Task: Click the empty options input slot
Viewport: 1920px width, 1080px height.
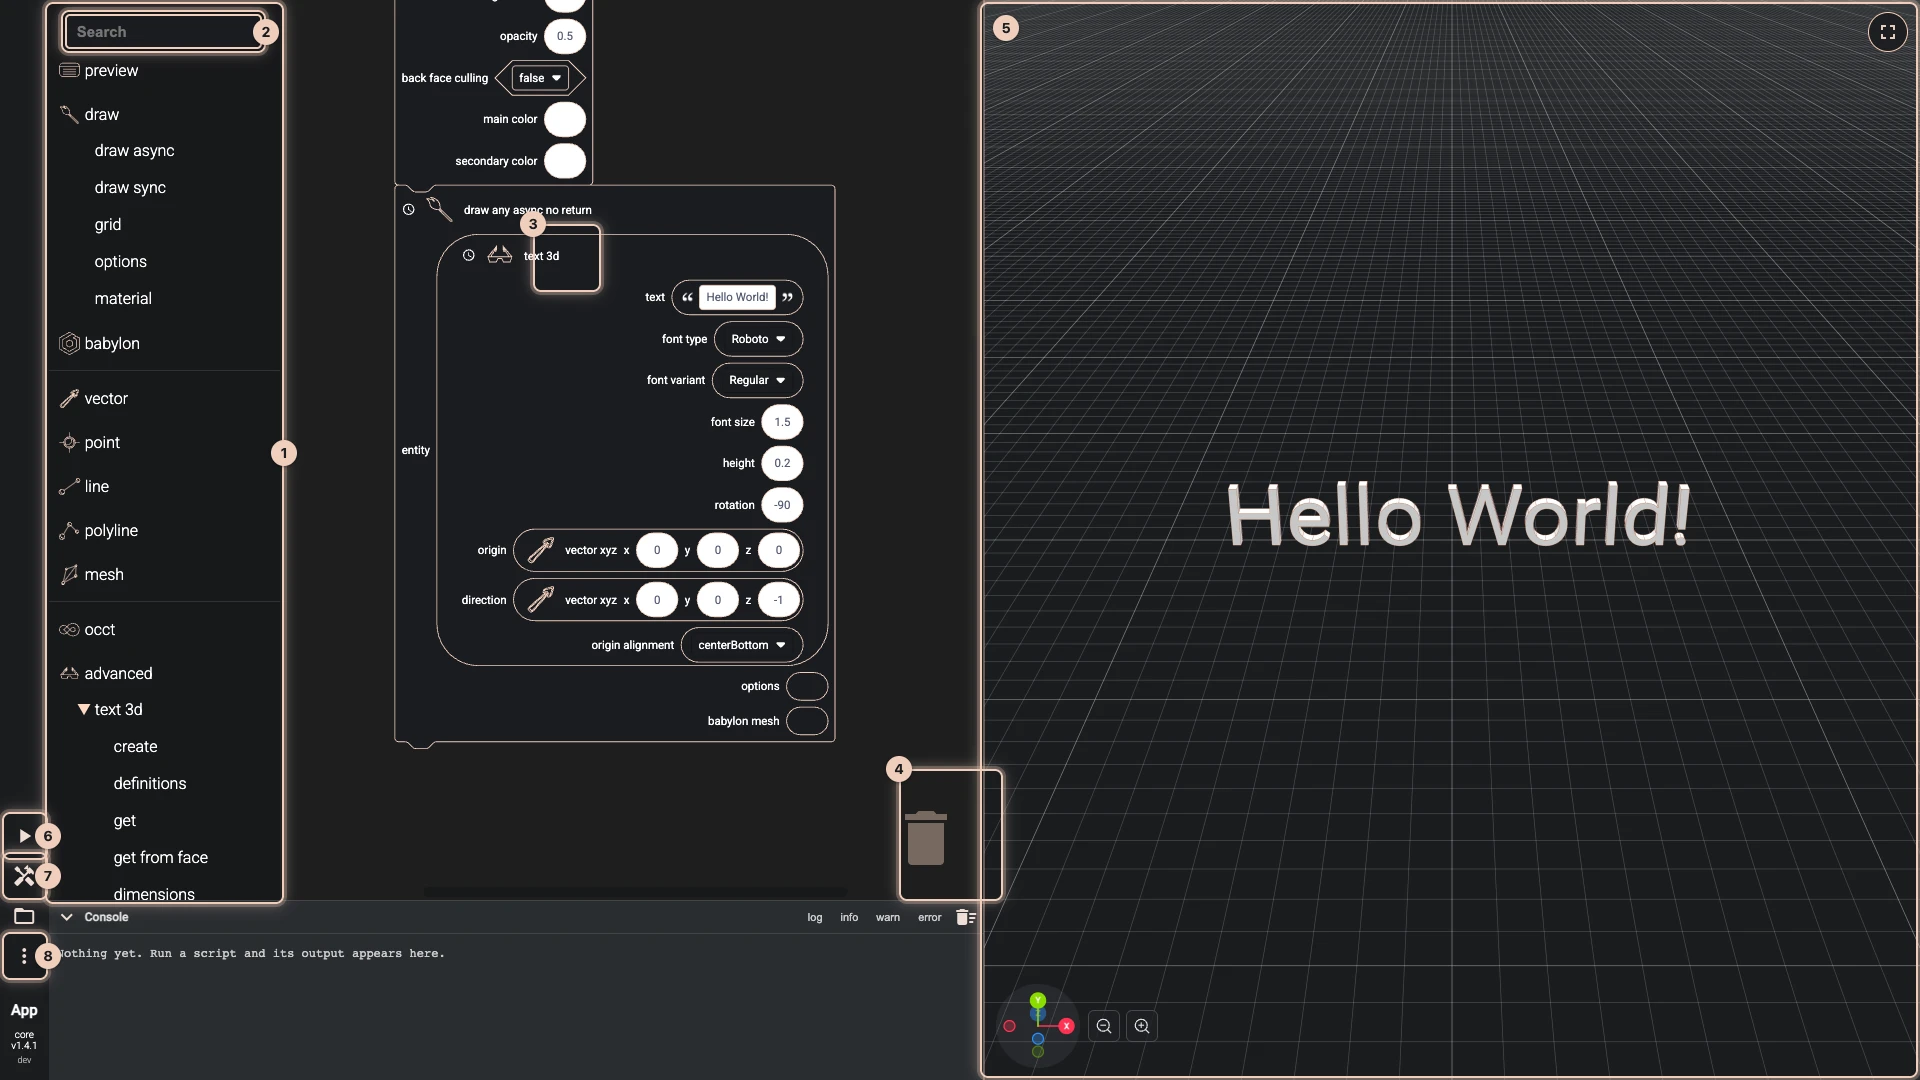Action: 807,687
